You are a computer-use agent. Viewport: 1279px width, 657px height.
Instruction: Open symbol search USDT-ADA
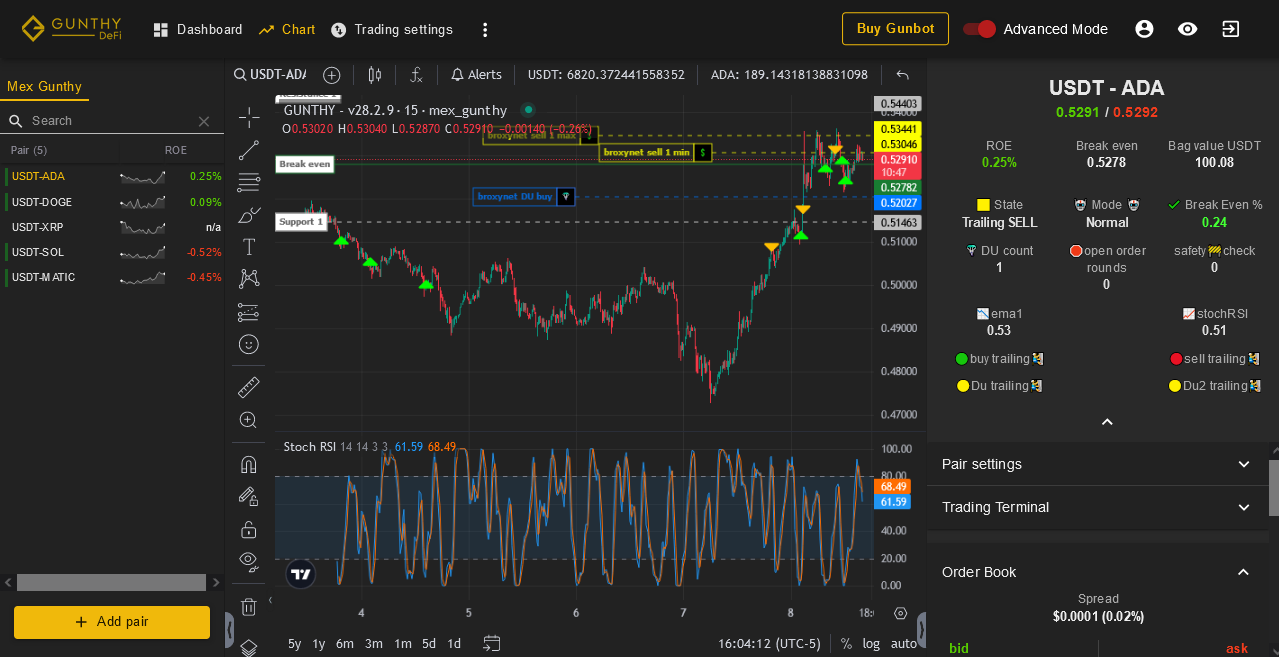(270, 75)
